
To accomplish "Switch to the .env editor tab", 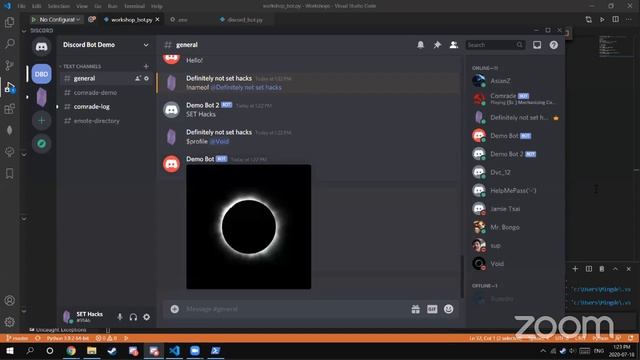I will [183, 20].
